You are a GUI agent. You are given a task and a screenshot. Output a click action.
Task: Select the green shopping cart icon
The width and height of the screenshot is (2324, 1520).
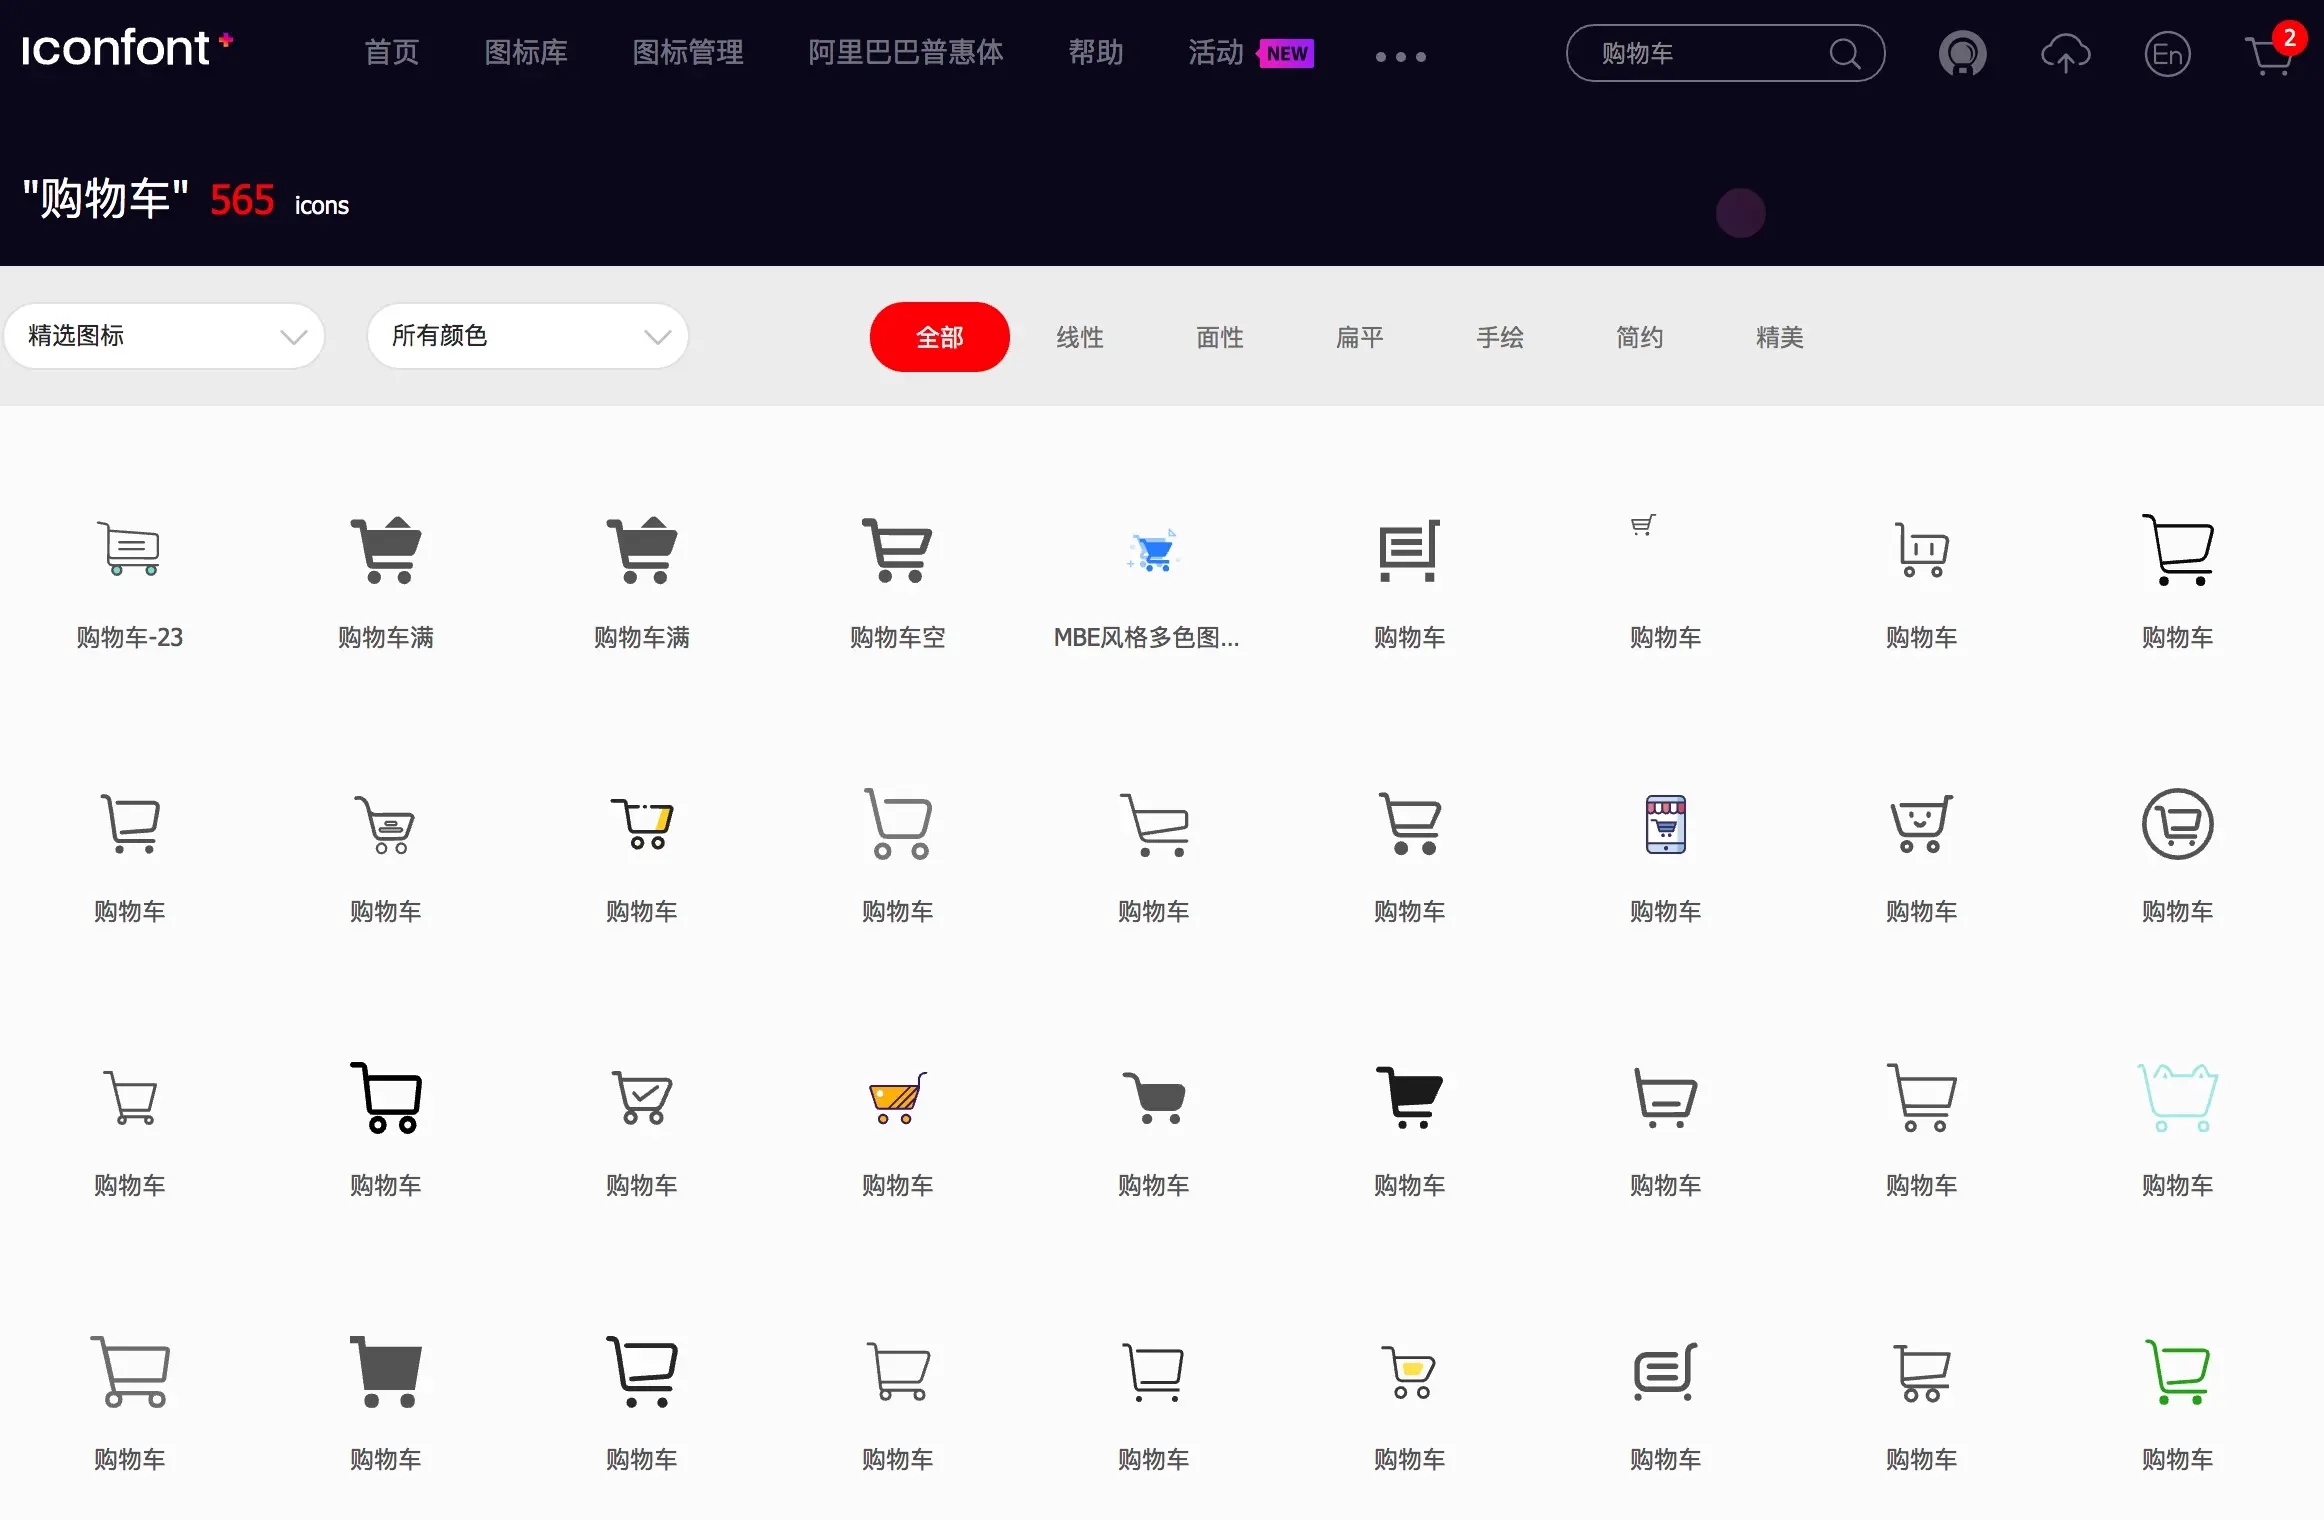pos(2177,1372)
